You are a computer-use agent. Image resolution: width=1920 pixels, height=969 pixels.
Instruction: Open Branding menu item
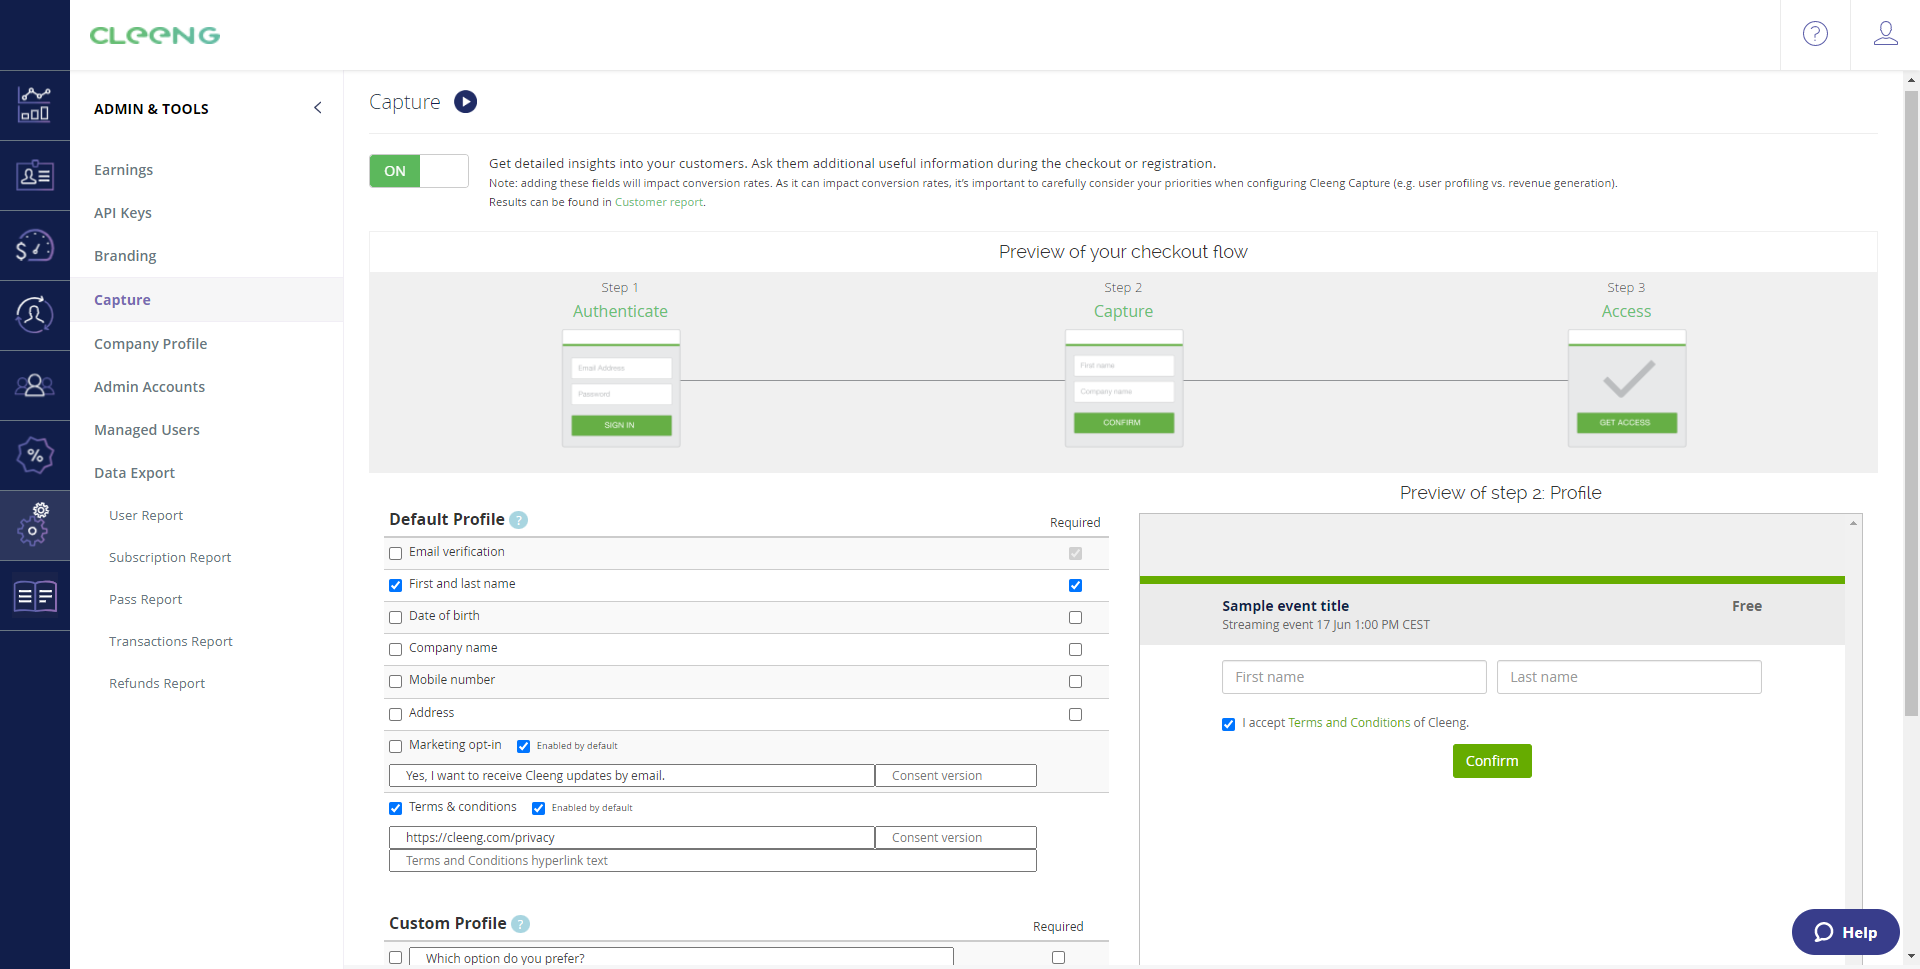(x=125, y=256)
